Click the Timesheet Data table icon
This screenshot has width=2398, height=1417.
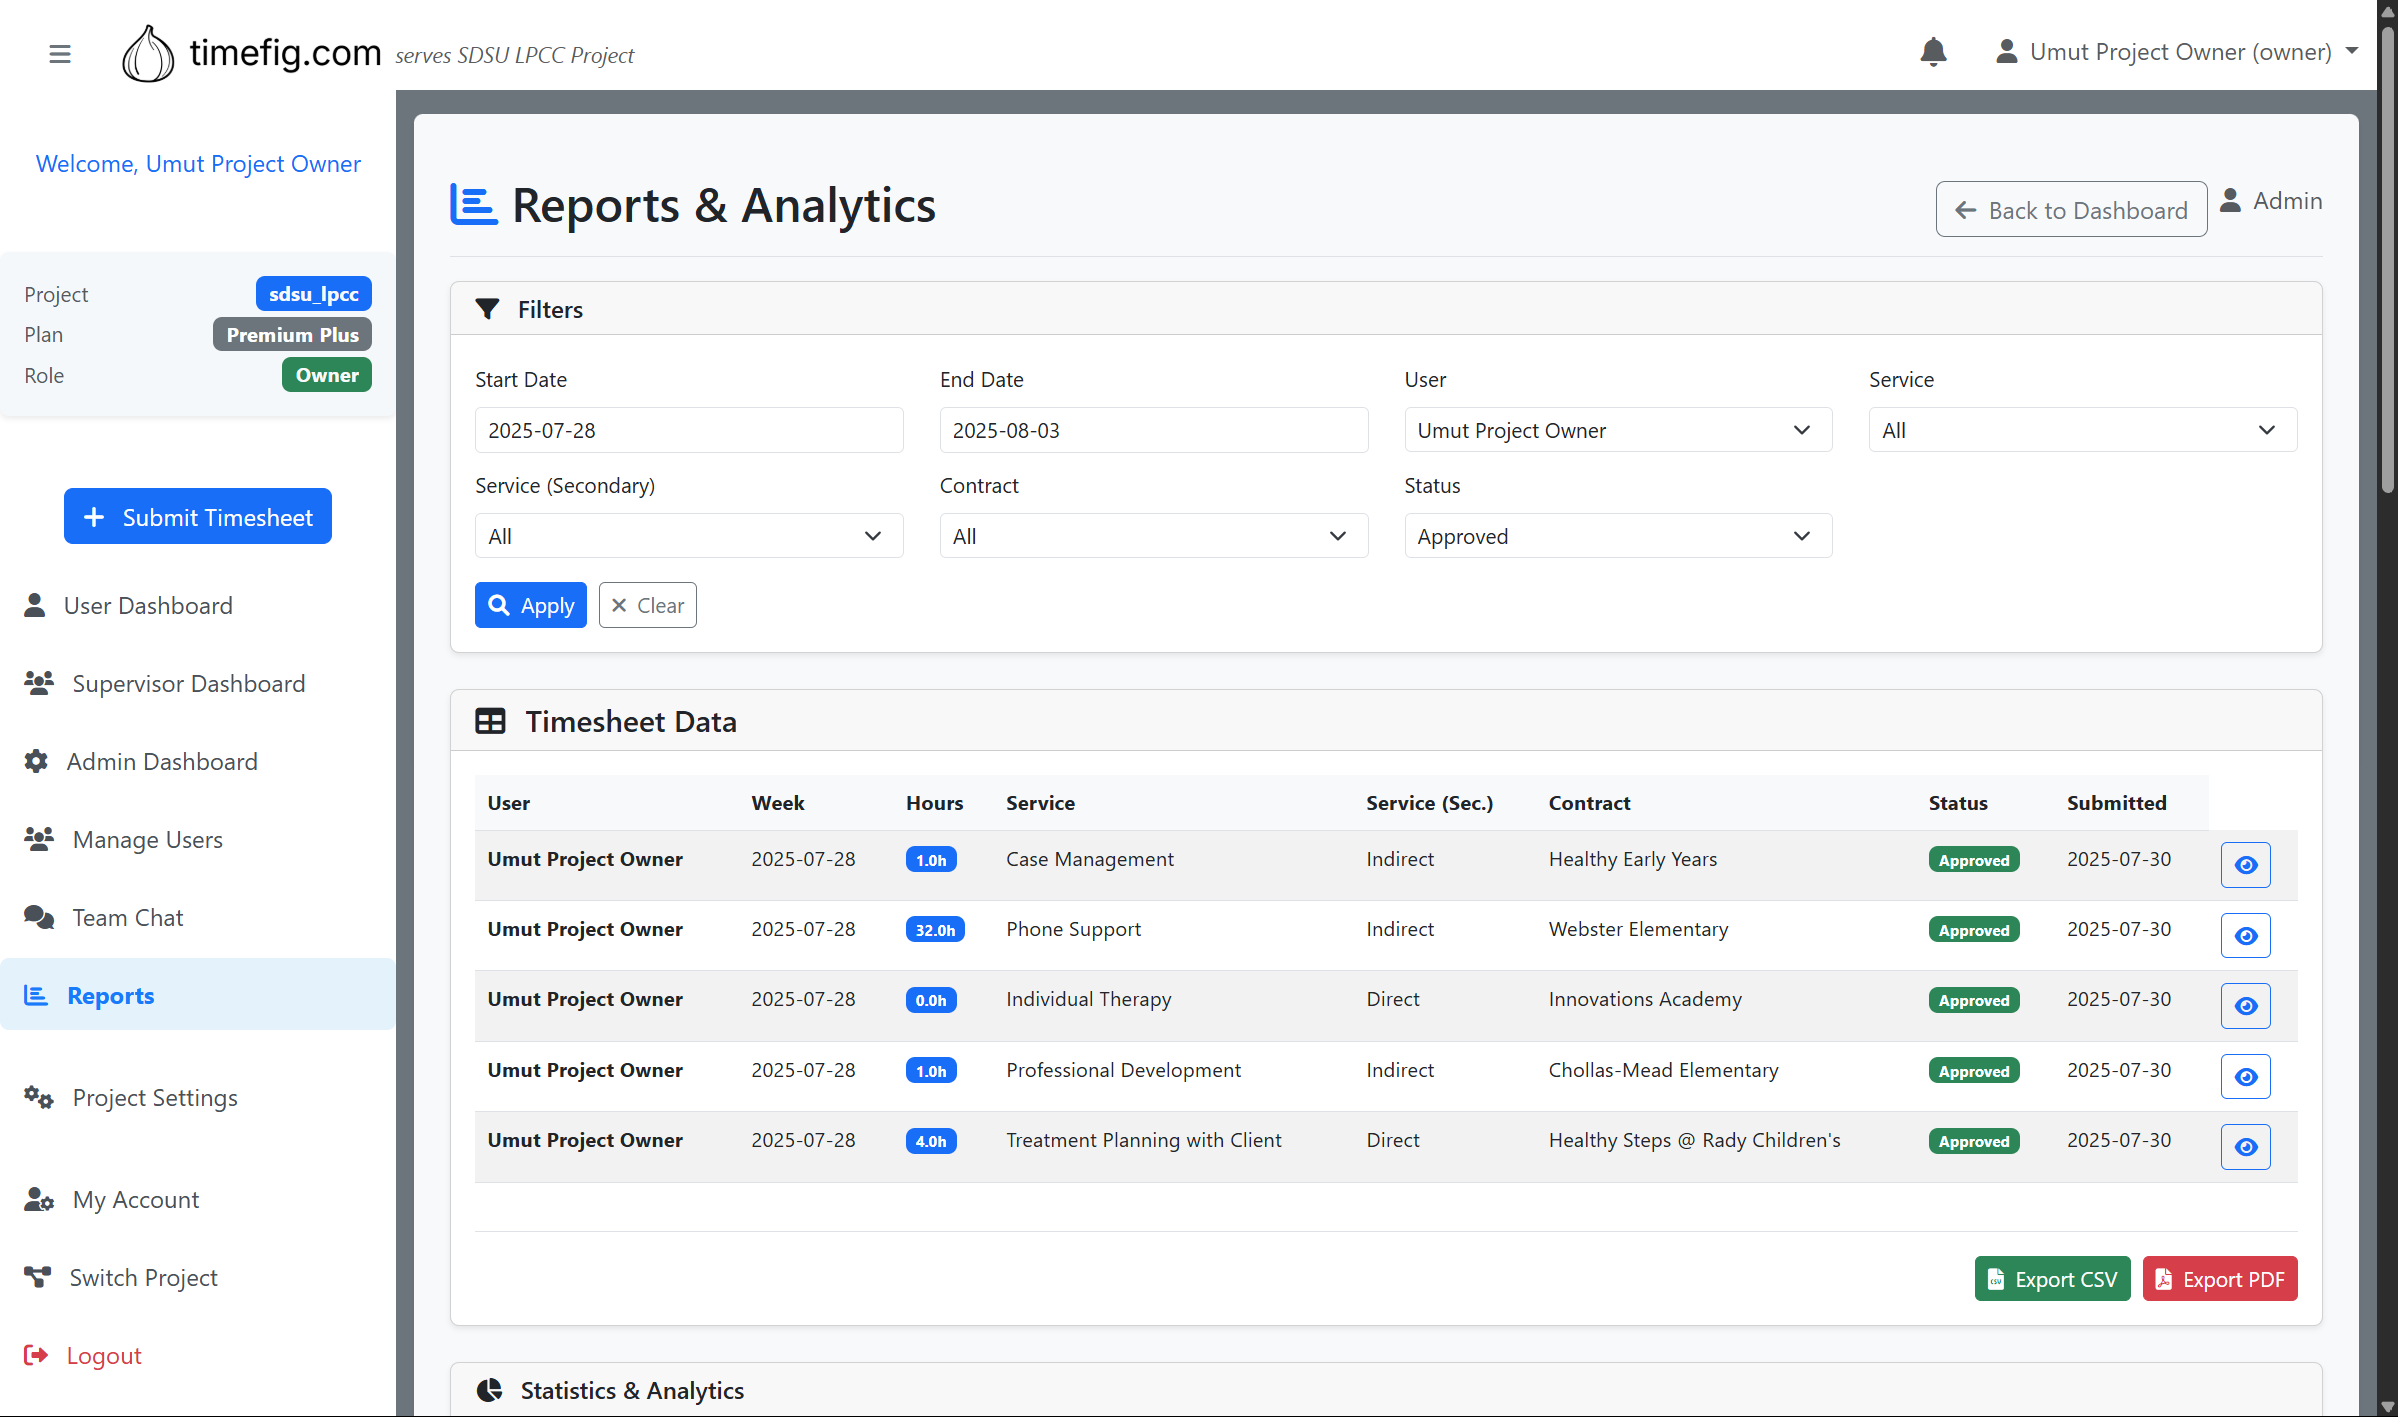(x=491, y=721)
